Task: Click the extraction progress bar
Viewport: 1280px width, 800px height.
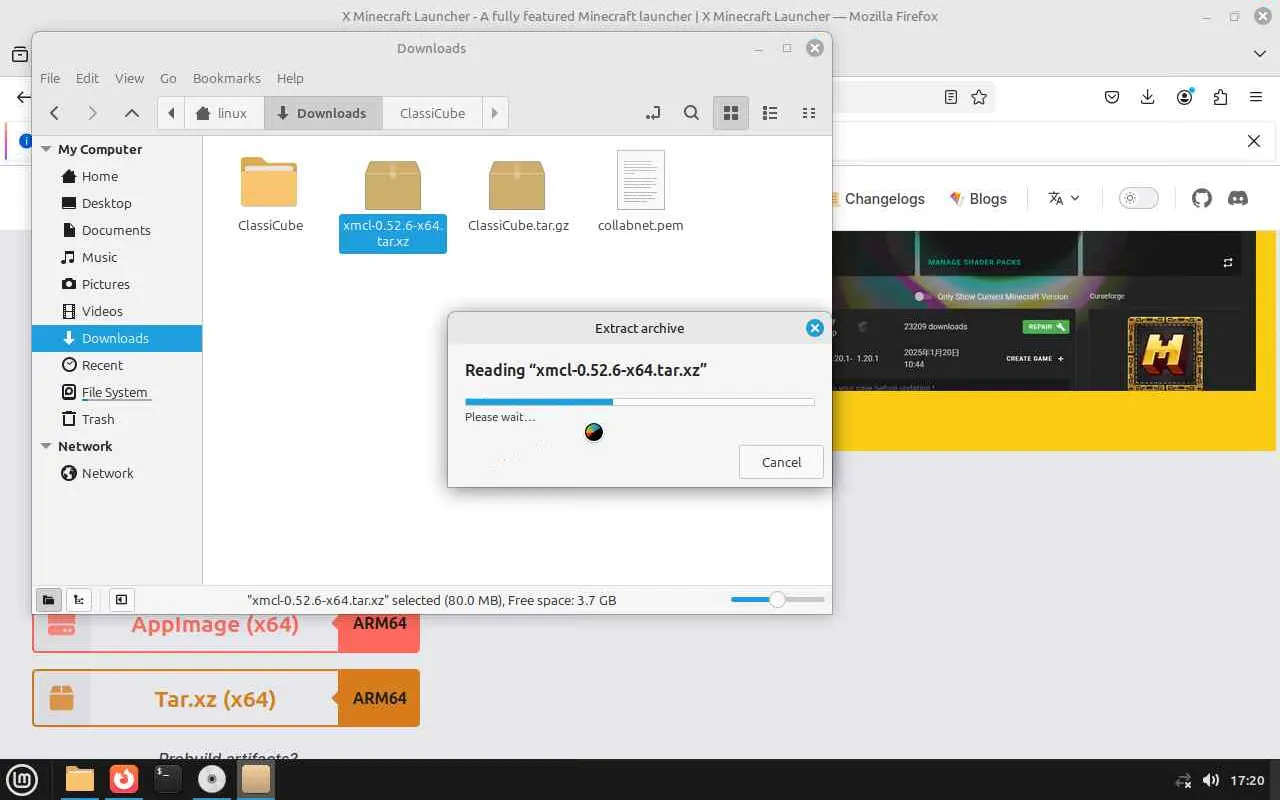Action: 640,402
